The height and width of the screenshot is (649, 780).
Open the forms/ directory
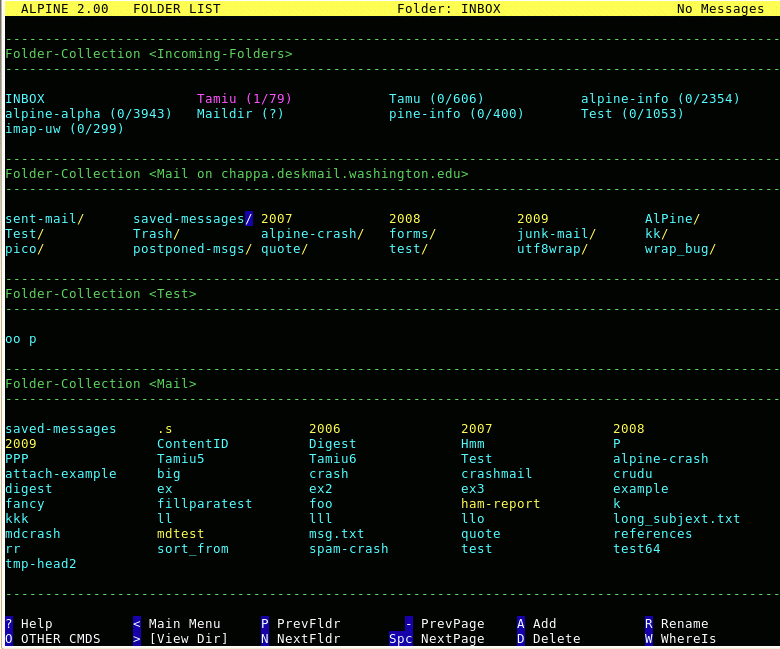pos(412,234)
